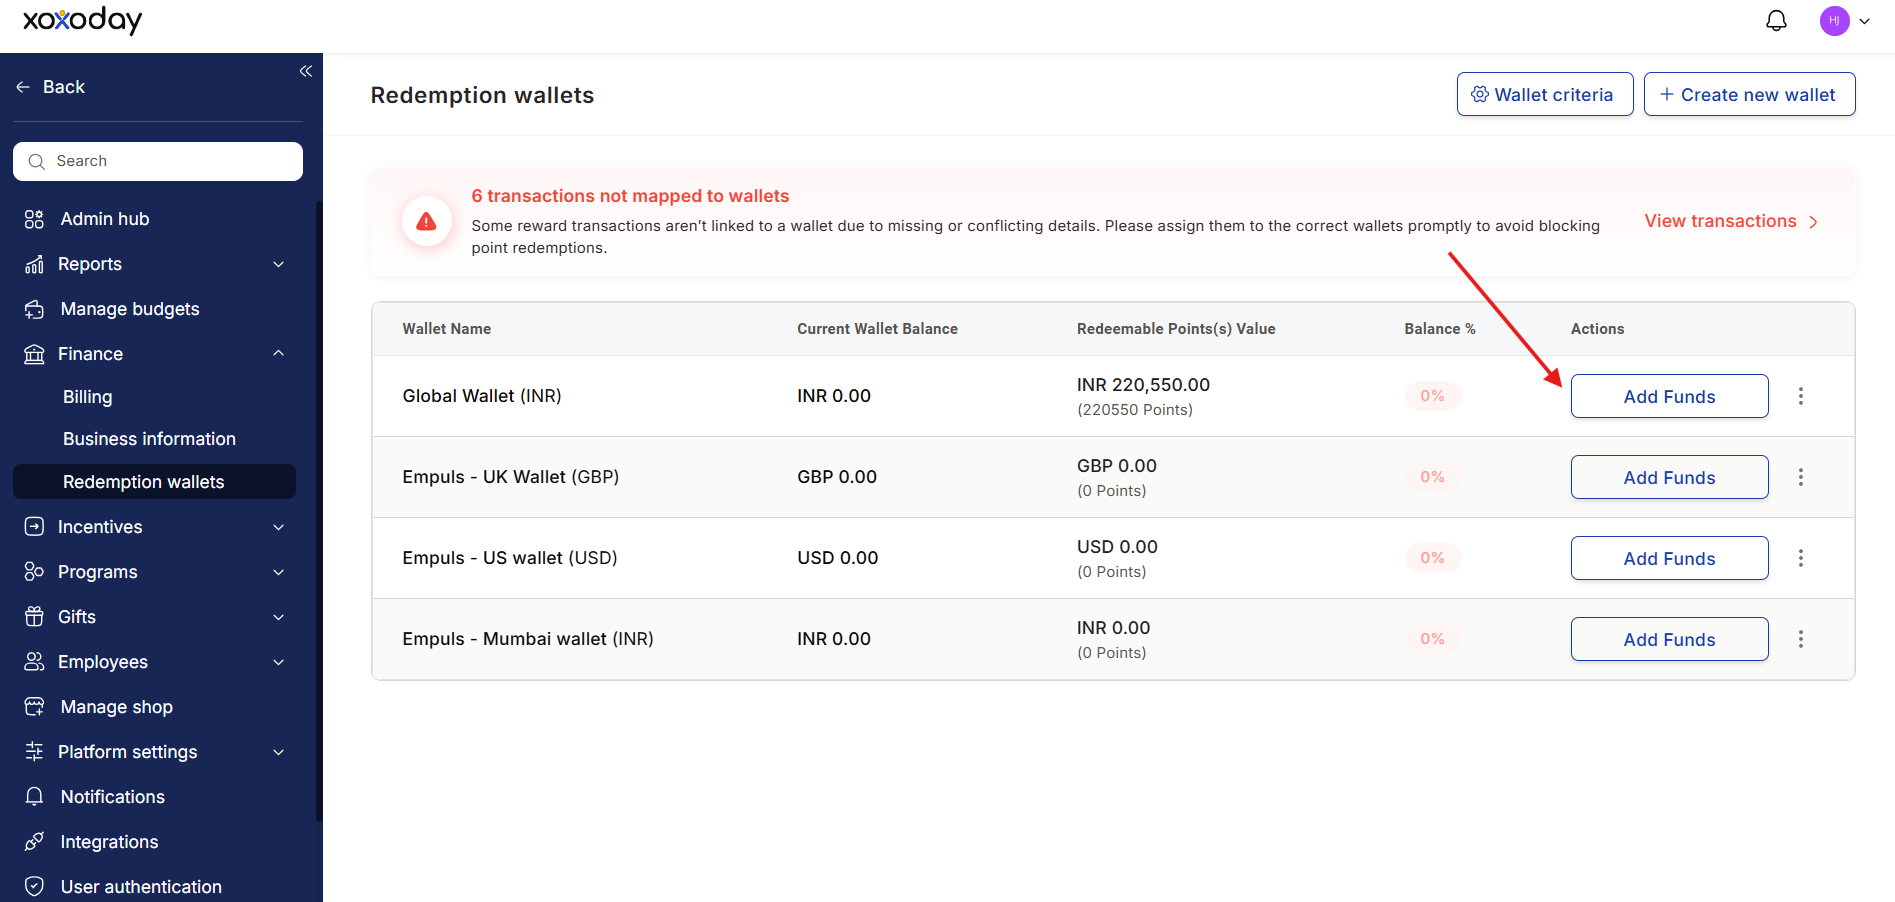This screenshot has width=1895, height=902.
Task: Expand the Programs menu chevron
Action: point(279,572)
